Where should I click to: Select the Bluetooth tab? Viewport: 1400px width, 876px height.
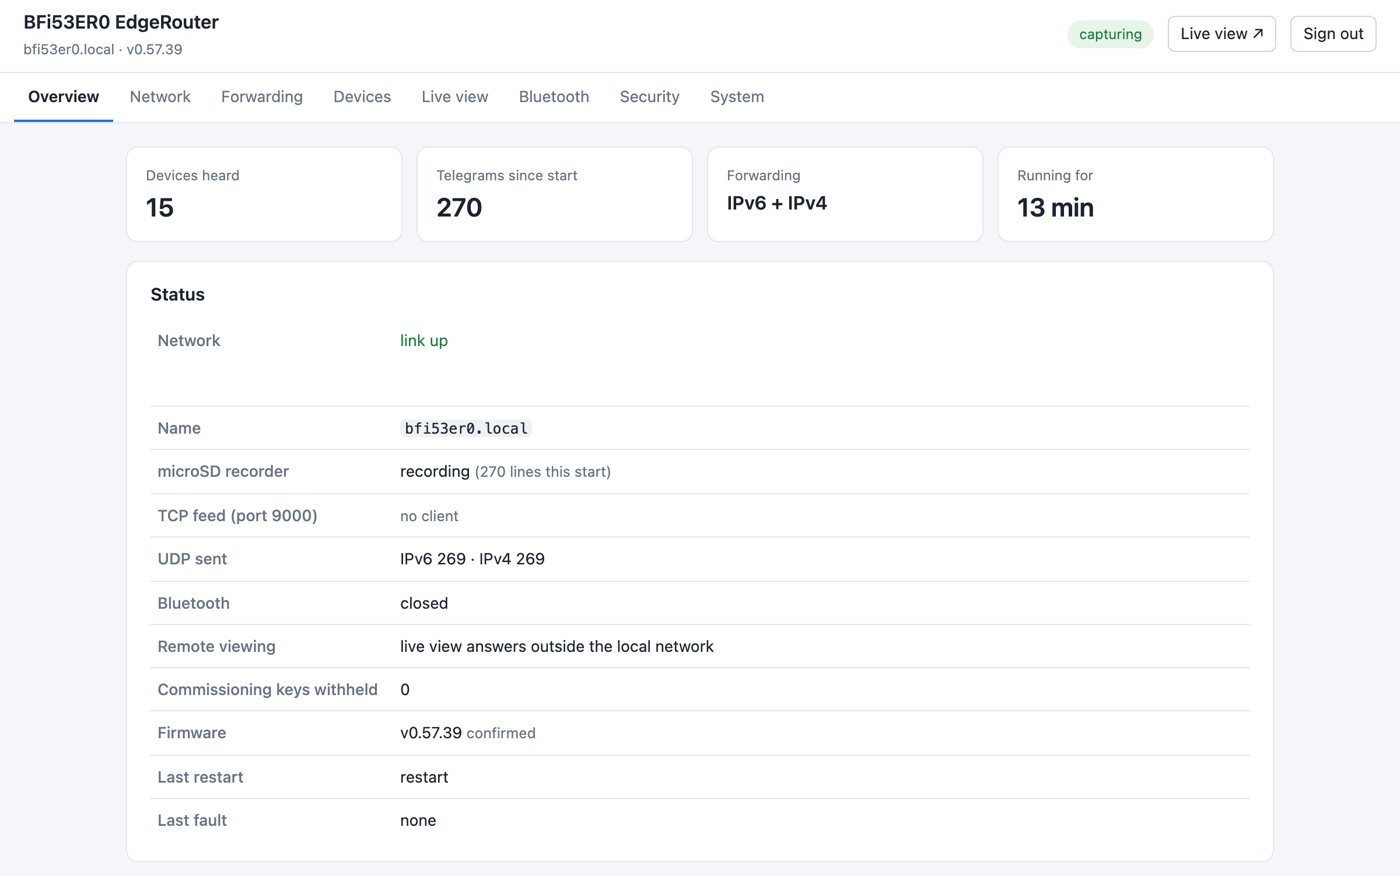[x=554, y=97]
